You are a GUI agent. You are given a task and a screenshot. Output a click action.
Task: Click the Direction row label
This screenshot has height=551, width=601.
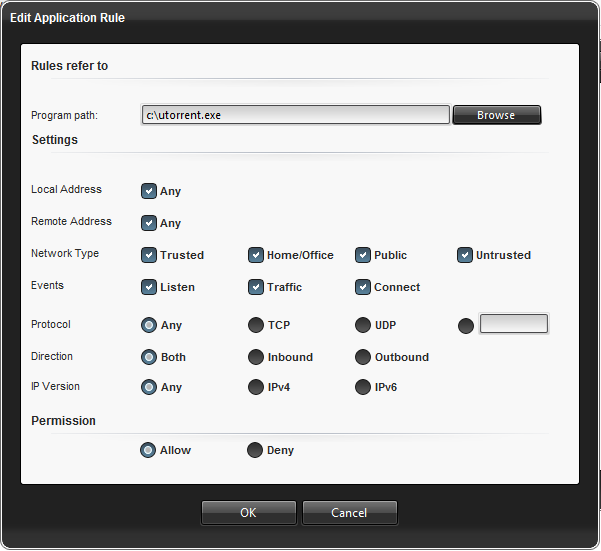pyautogui.click(x=52, y=356)
